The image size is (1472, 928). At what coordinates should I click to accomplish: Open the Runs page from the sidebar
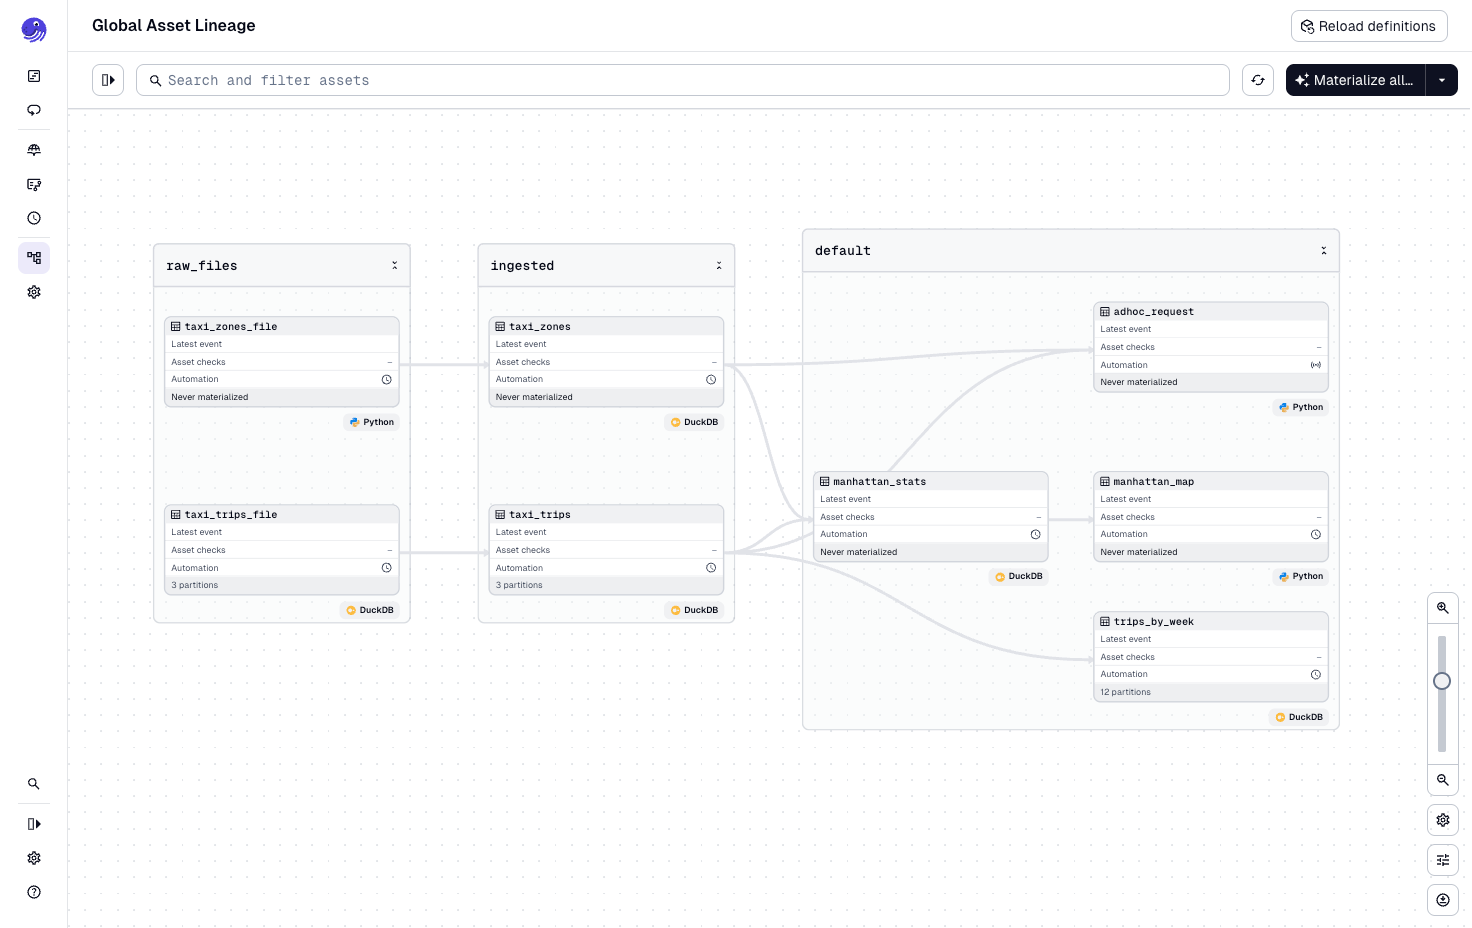tap(34, 110)
